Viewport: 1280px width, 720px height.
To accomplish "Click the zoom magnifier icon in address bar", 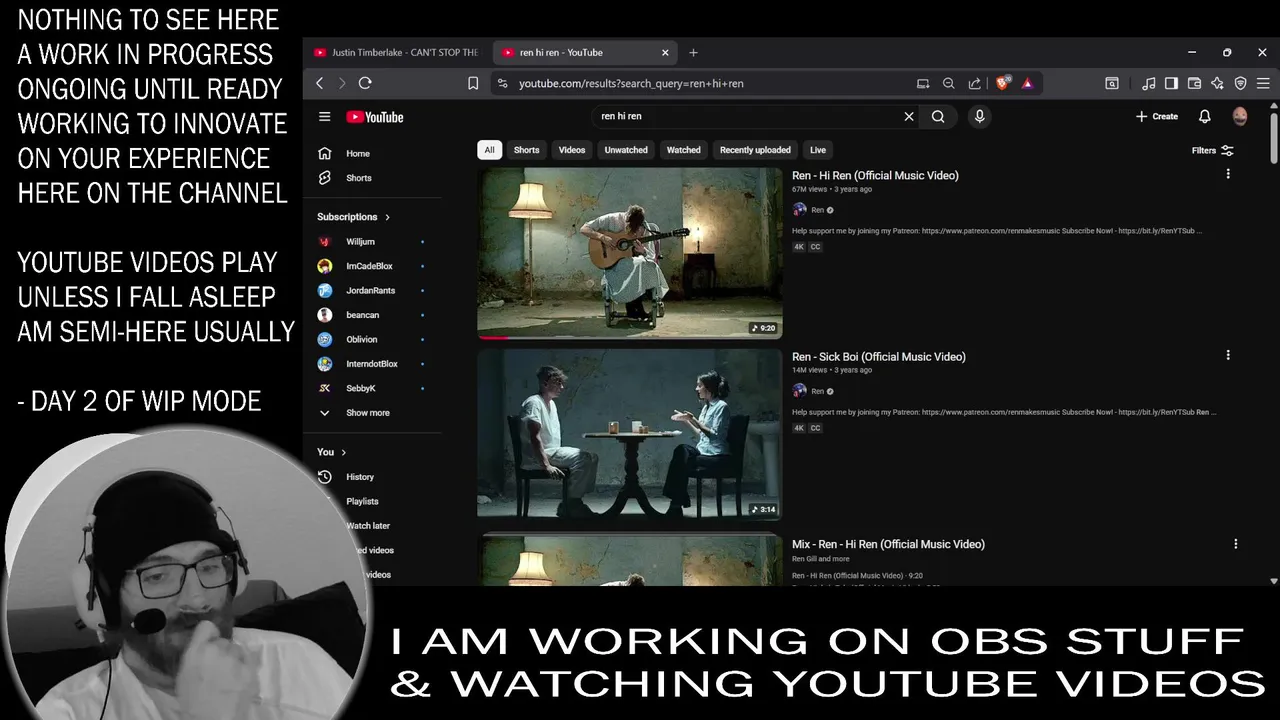I will coord(948,84).
